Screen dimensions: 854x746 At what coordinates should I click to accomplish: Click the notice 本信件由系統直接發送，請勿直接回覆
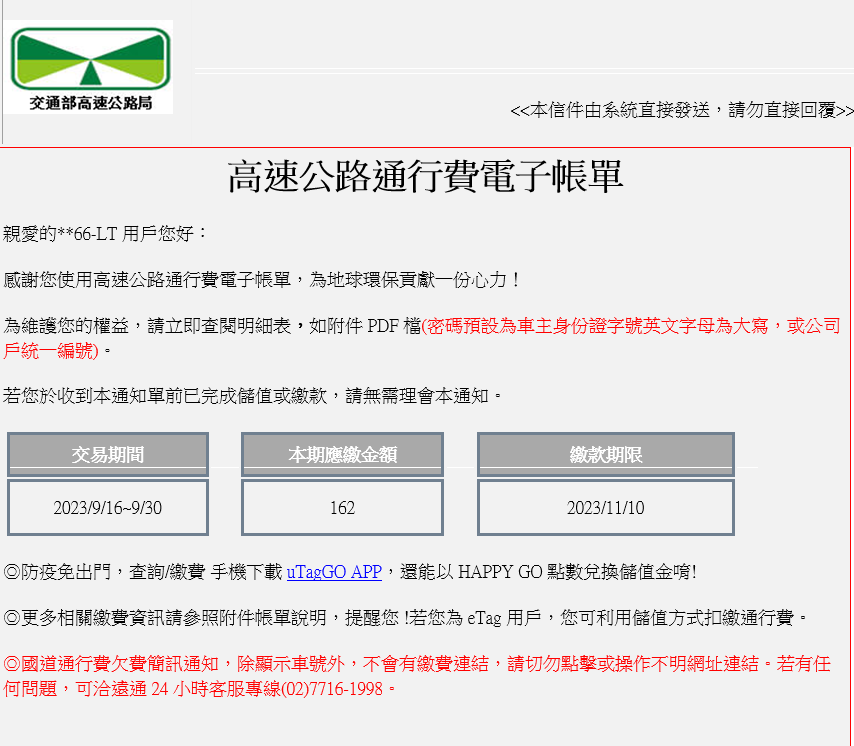pos(682,110)
